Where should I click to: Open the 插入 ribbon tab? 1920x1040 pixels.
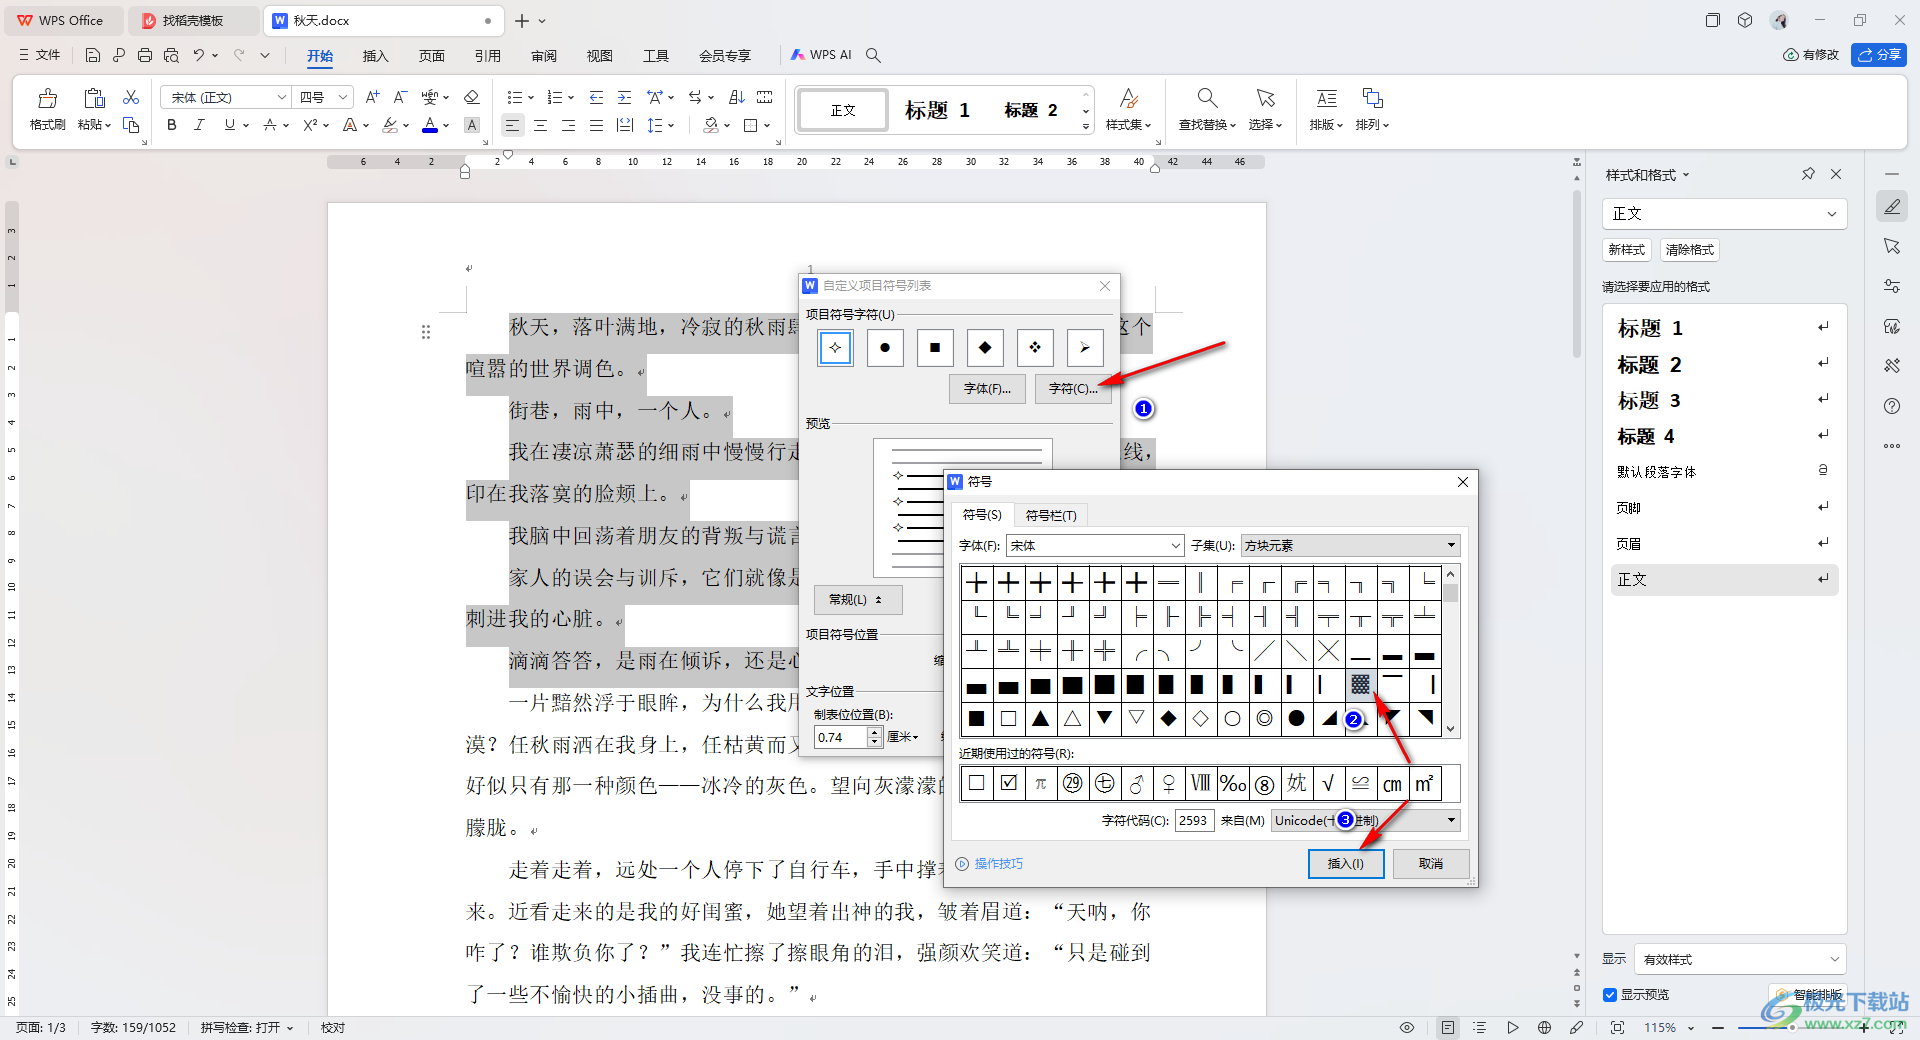click(375, 55)
